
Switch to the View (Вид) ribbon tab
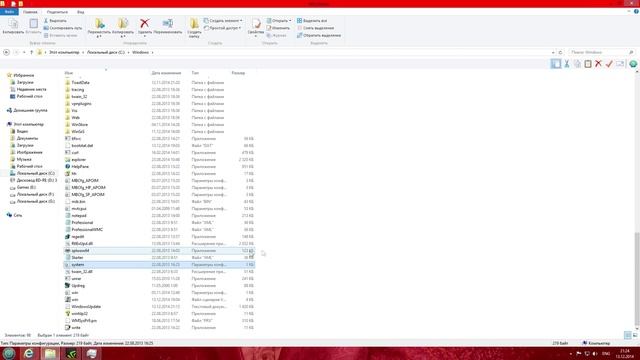click(x=80, y=12)
